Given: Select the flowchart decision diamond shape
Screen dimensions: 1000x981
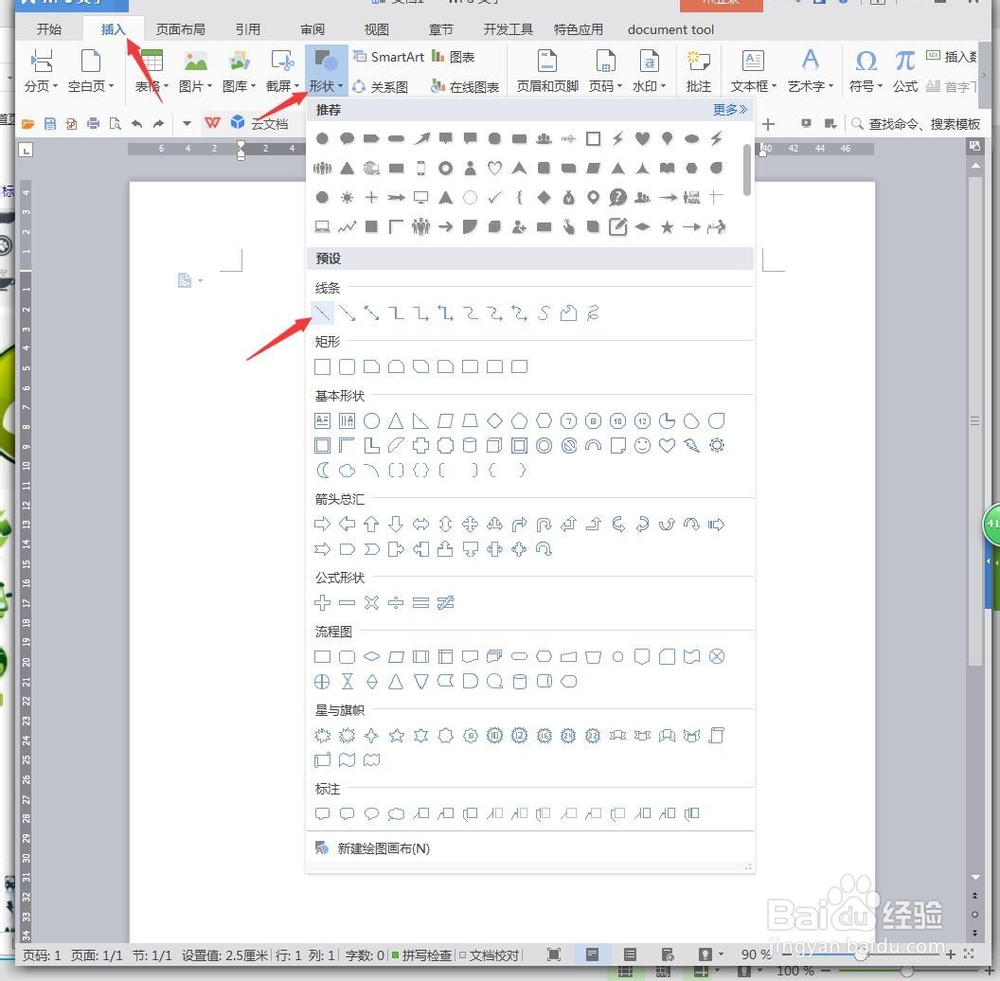Looking at the screenshot, I should [x=372, y=656].
